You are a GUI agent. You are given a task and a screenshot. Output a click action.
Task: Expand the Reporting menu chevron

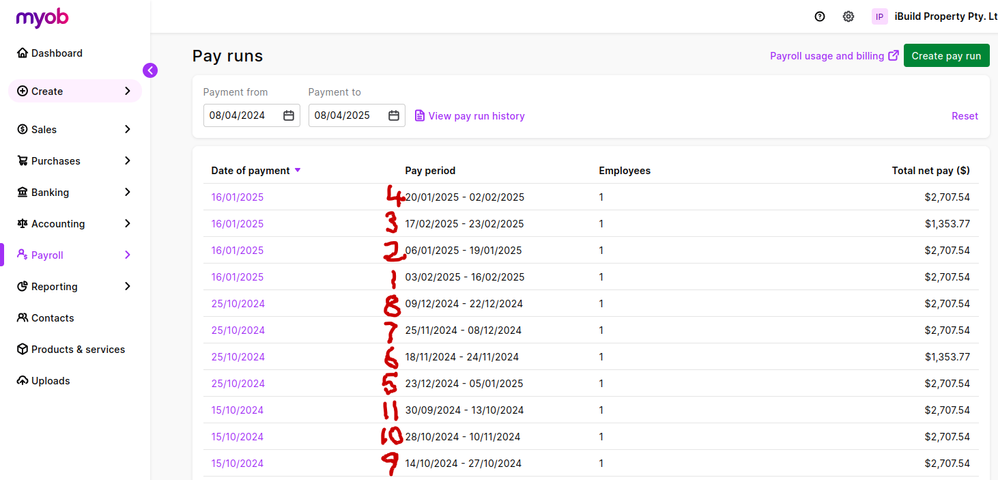pos(127,286)
